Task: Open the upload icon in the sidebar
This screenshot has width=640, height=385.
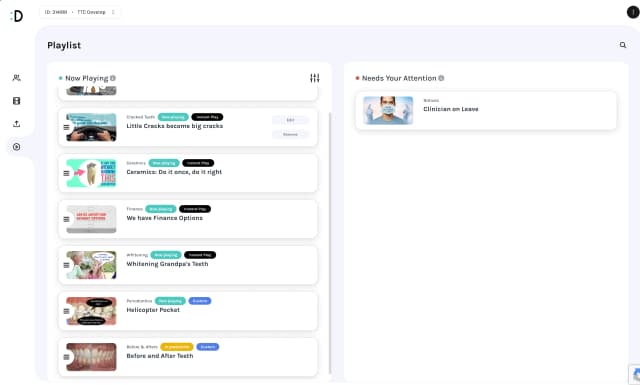Action: 16,124
